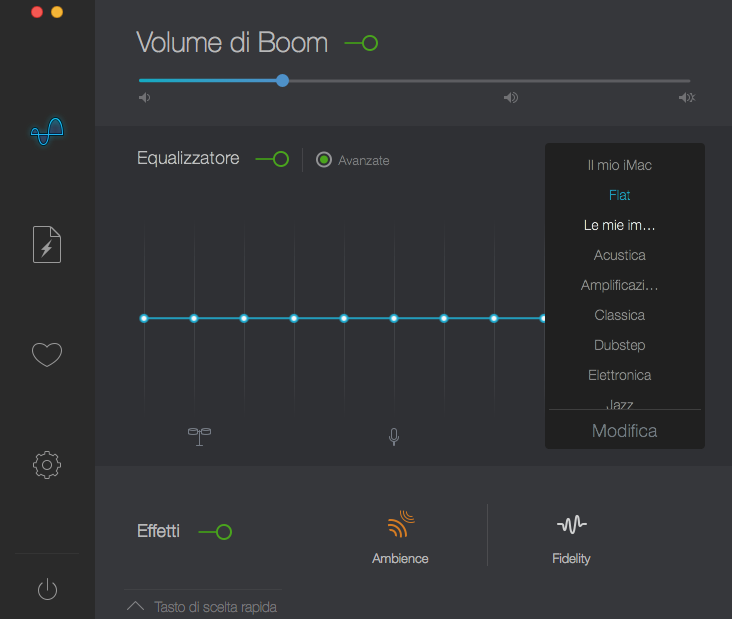The image size is (732, 619).
Task: Click the second equalizer band point
Action: pos(194,318)
